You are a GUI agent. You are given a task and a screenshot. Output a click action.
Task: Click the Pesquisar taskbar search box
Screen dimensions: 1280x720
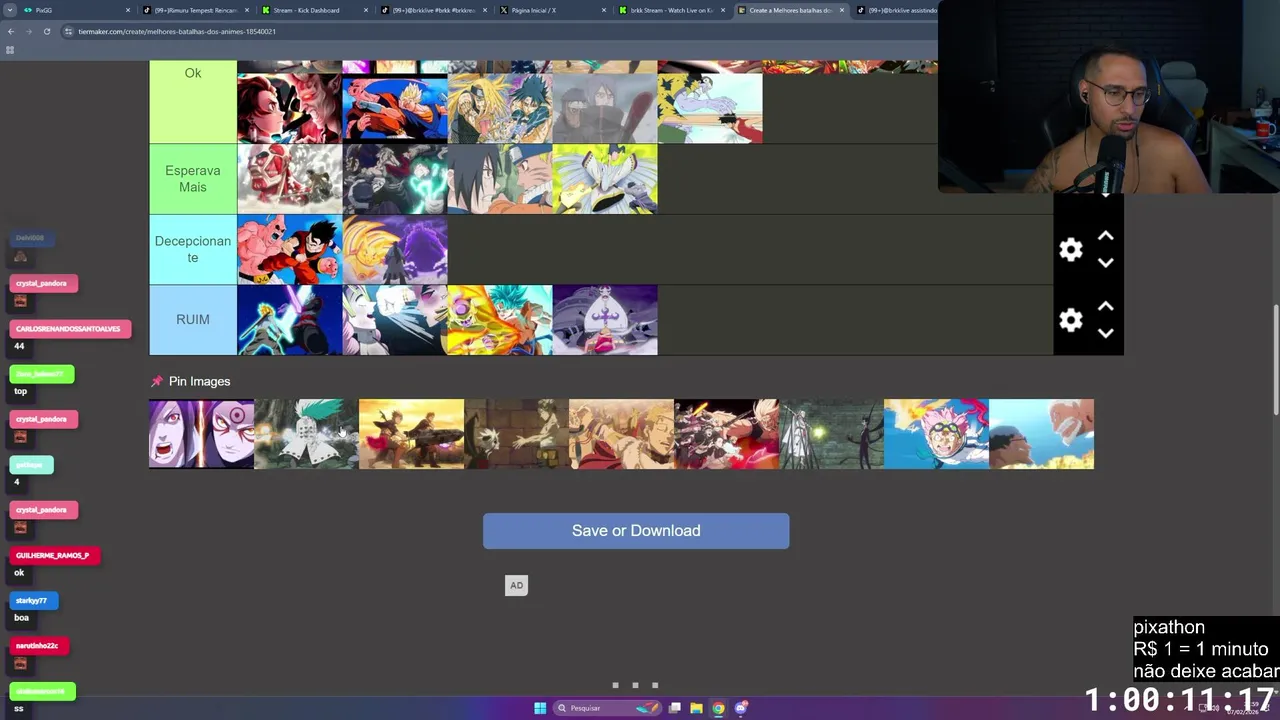(608, 708)
